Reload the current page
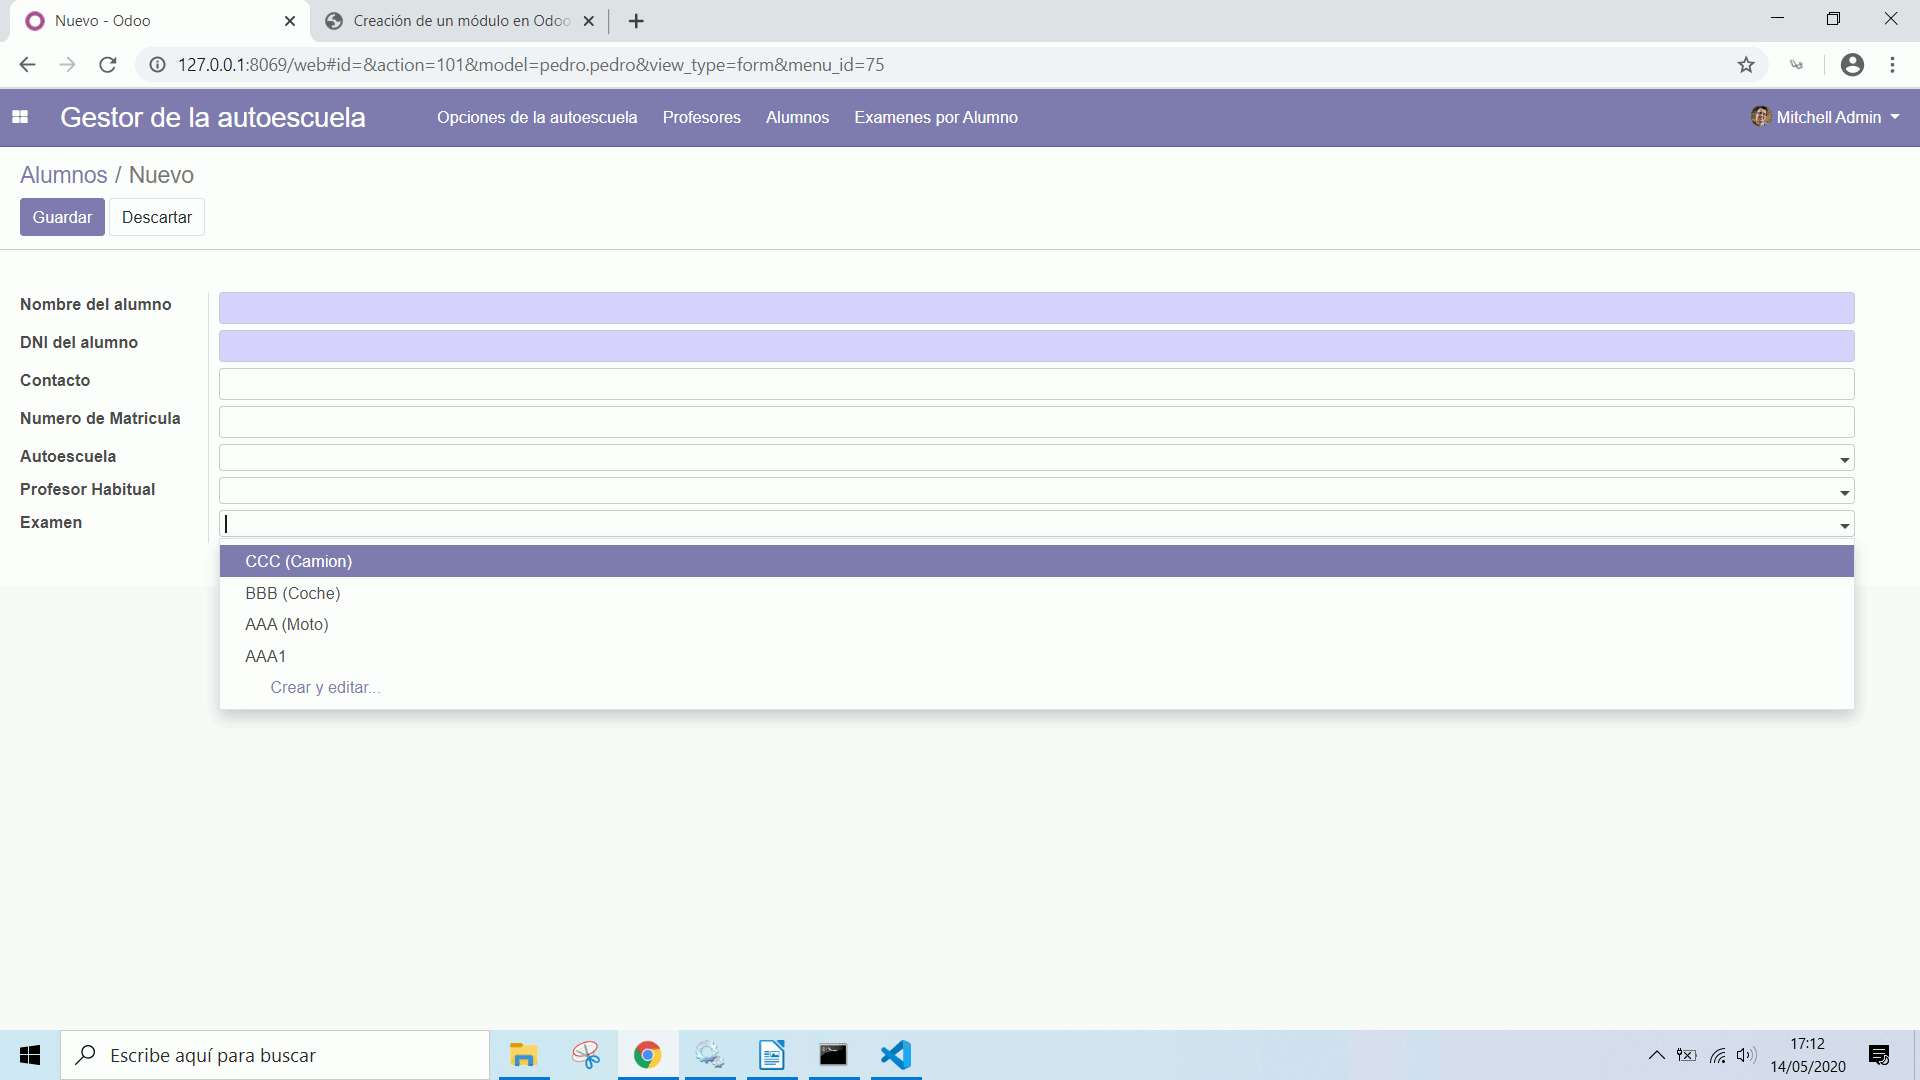Screen dimensions: 1920x1080 [107, 64]
